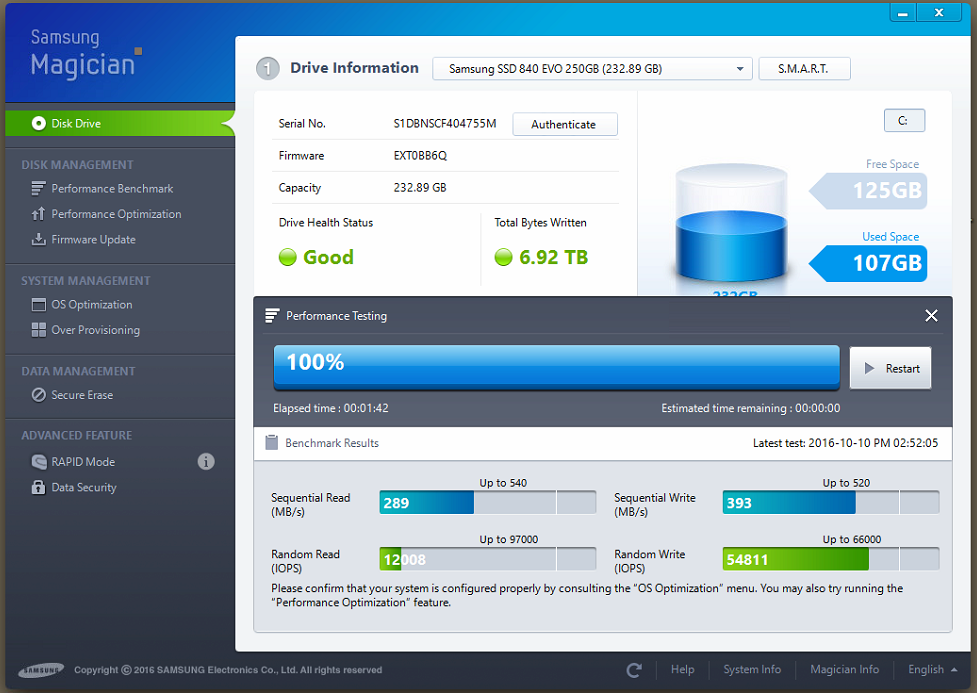Screen dimensions: 977x693
Task: Click the 100% progress bar
Action: [x=556, y=367]
